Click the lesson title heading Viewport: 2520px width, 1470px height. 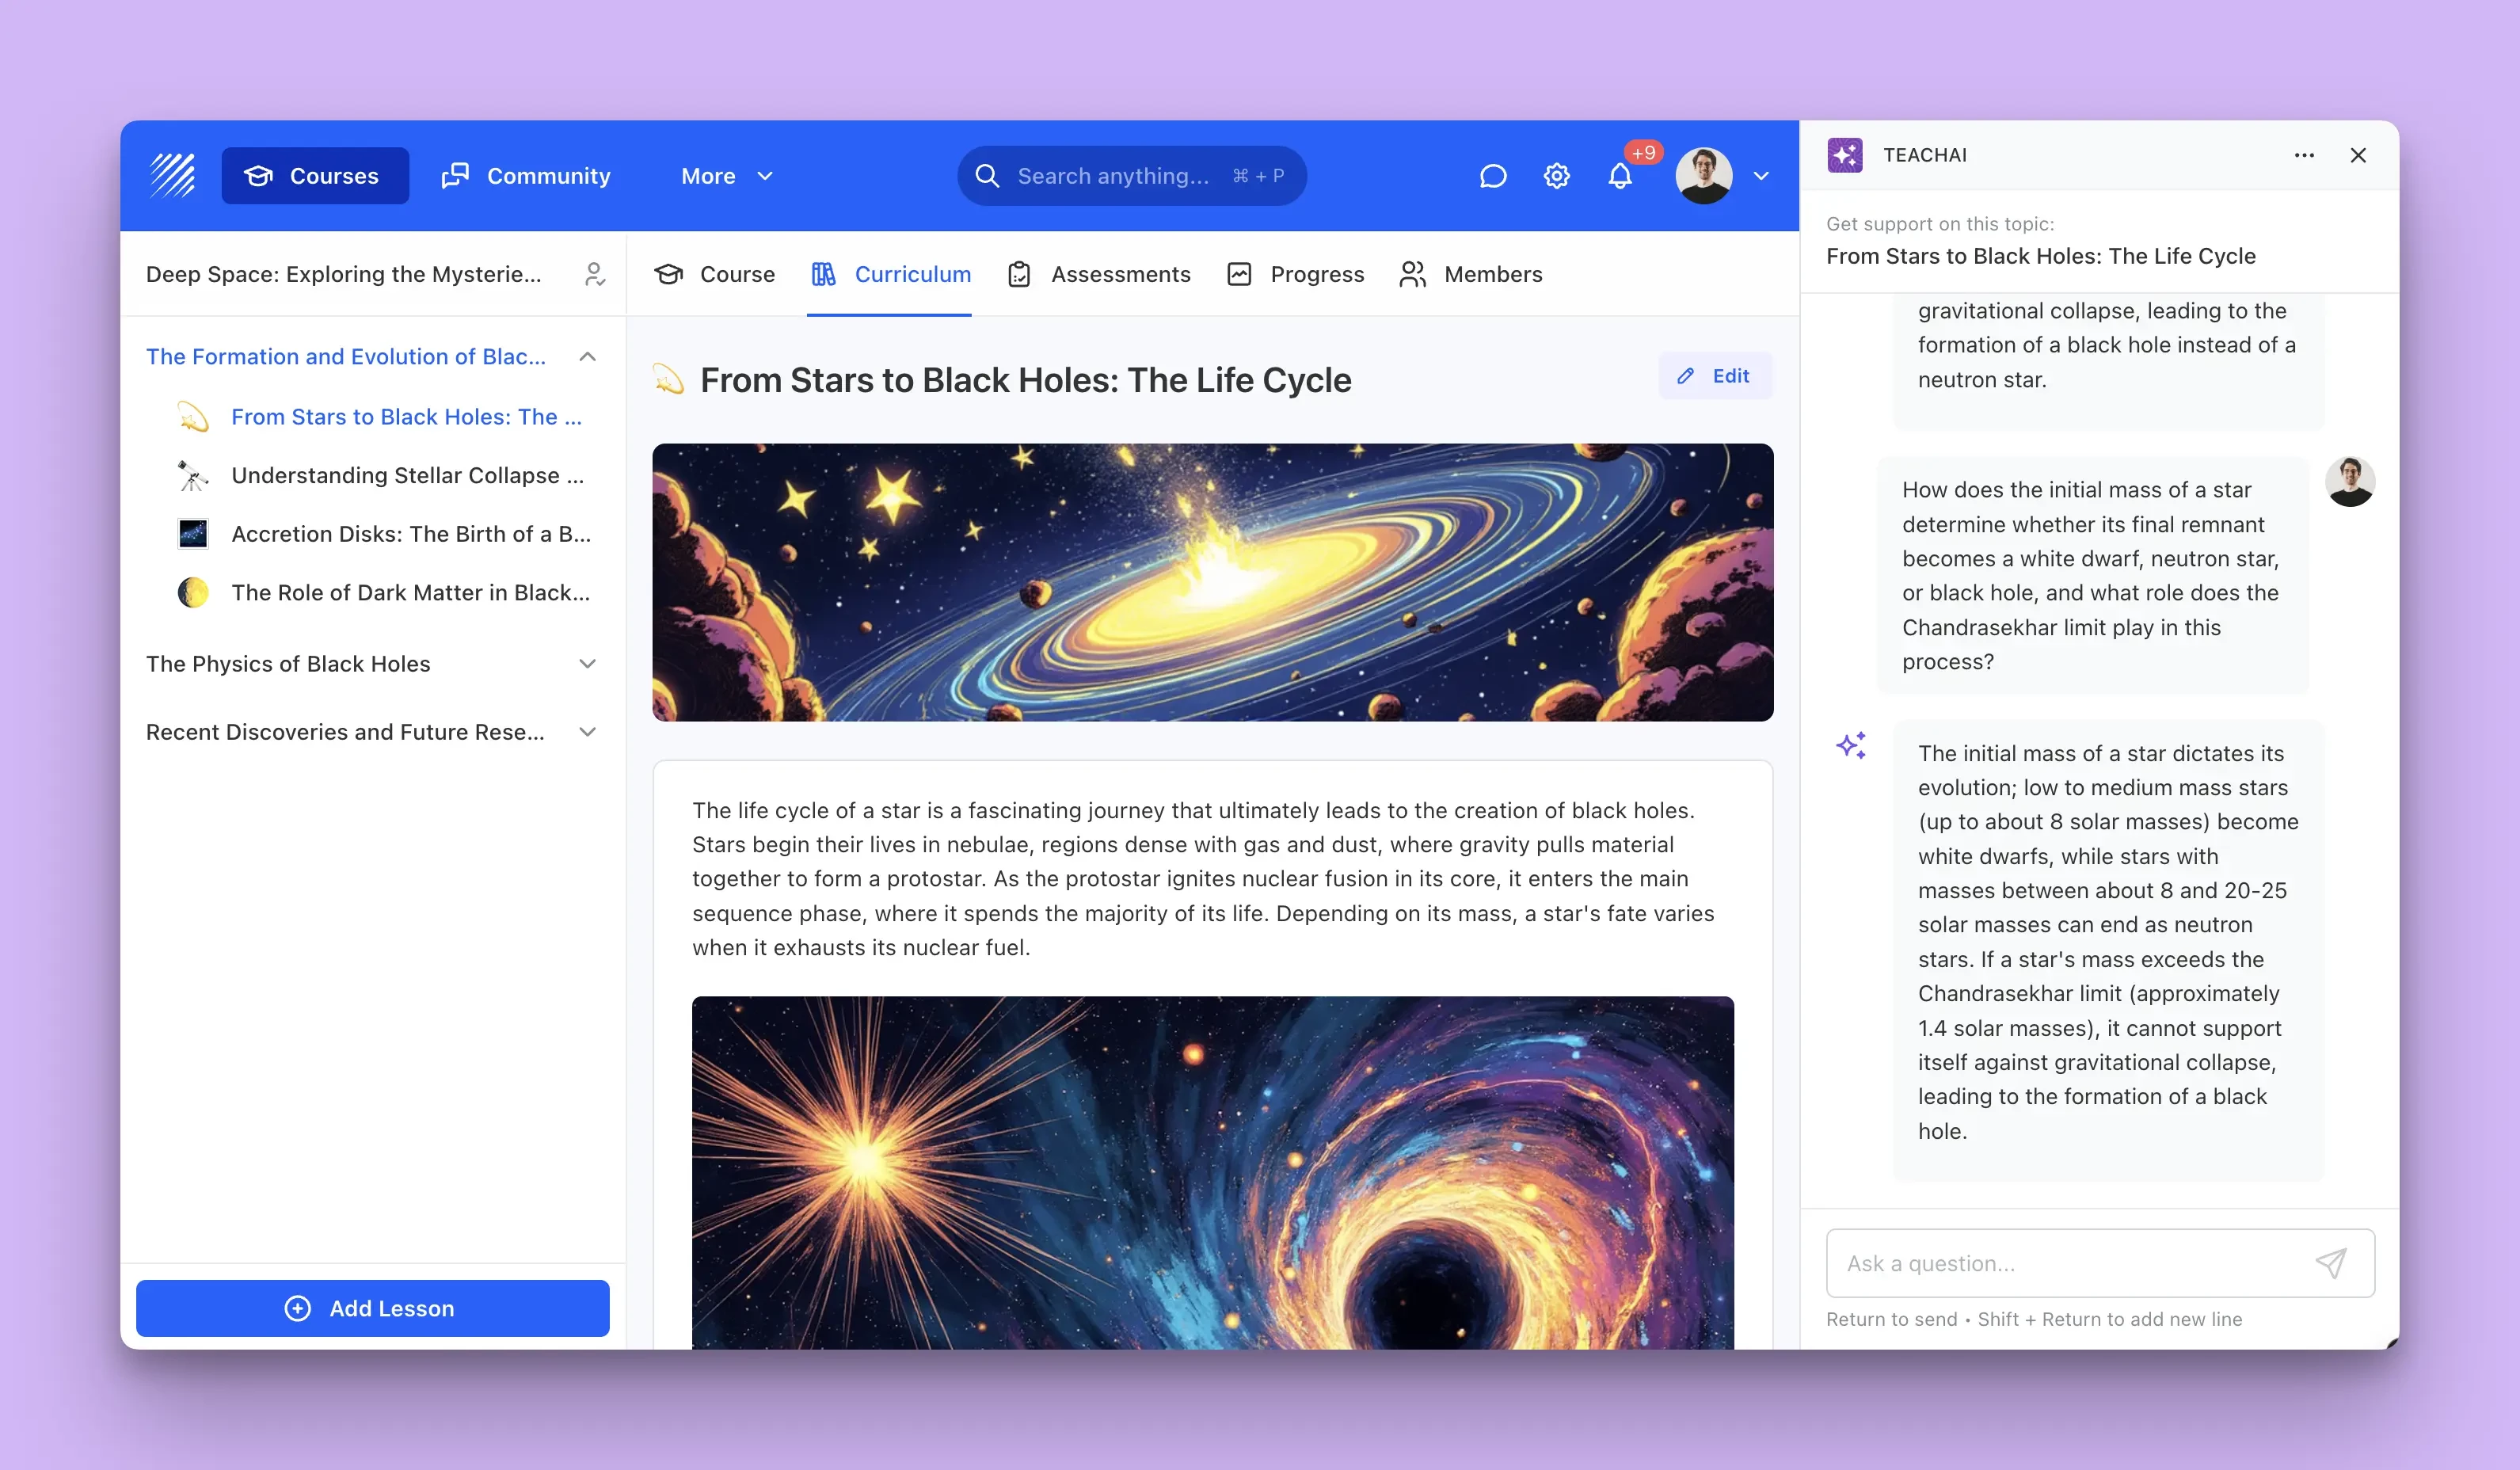coord(1026,380)
